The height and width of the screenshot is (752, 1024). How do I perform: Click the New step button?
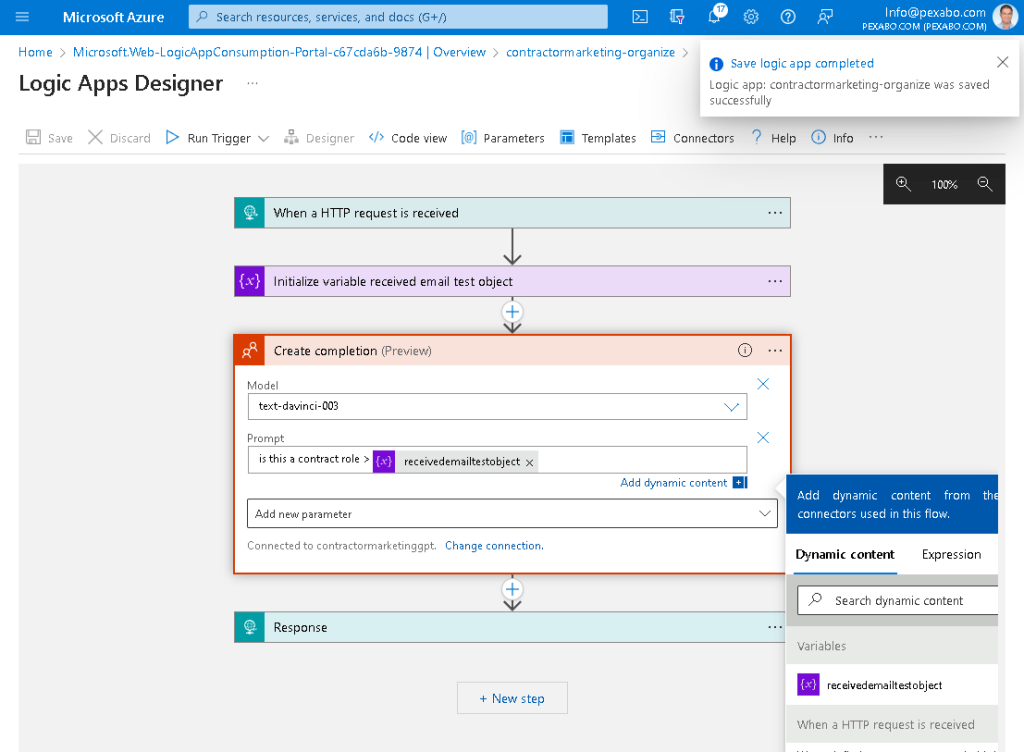tap(513, 698)
